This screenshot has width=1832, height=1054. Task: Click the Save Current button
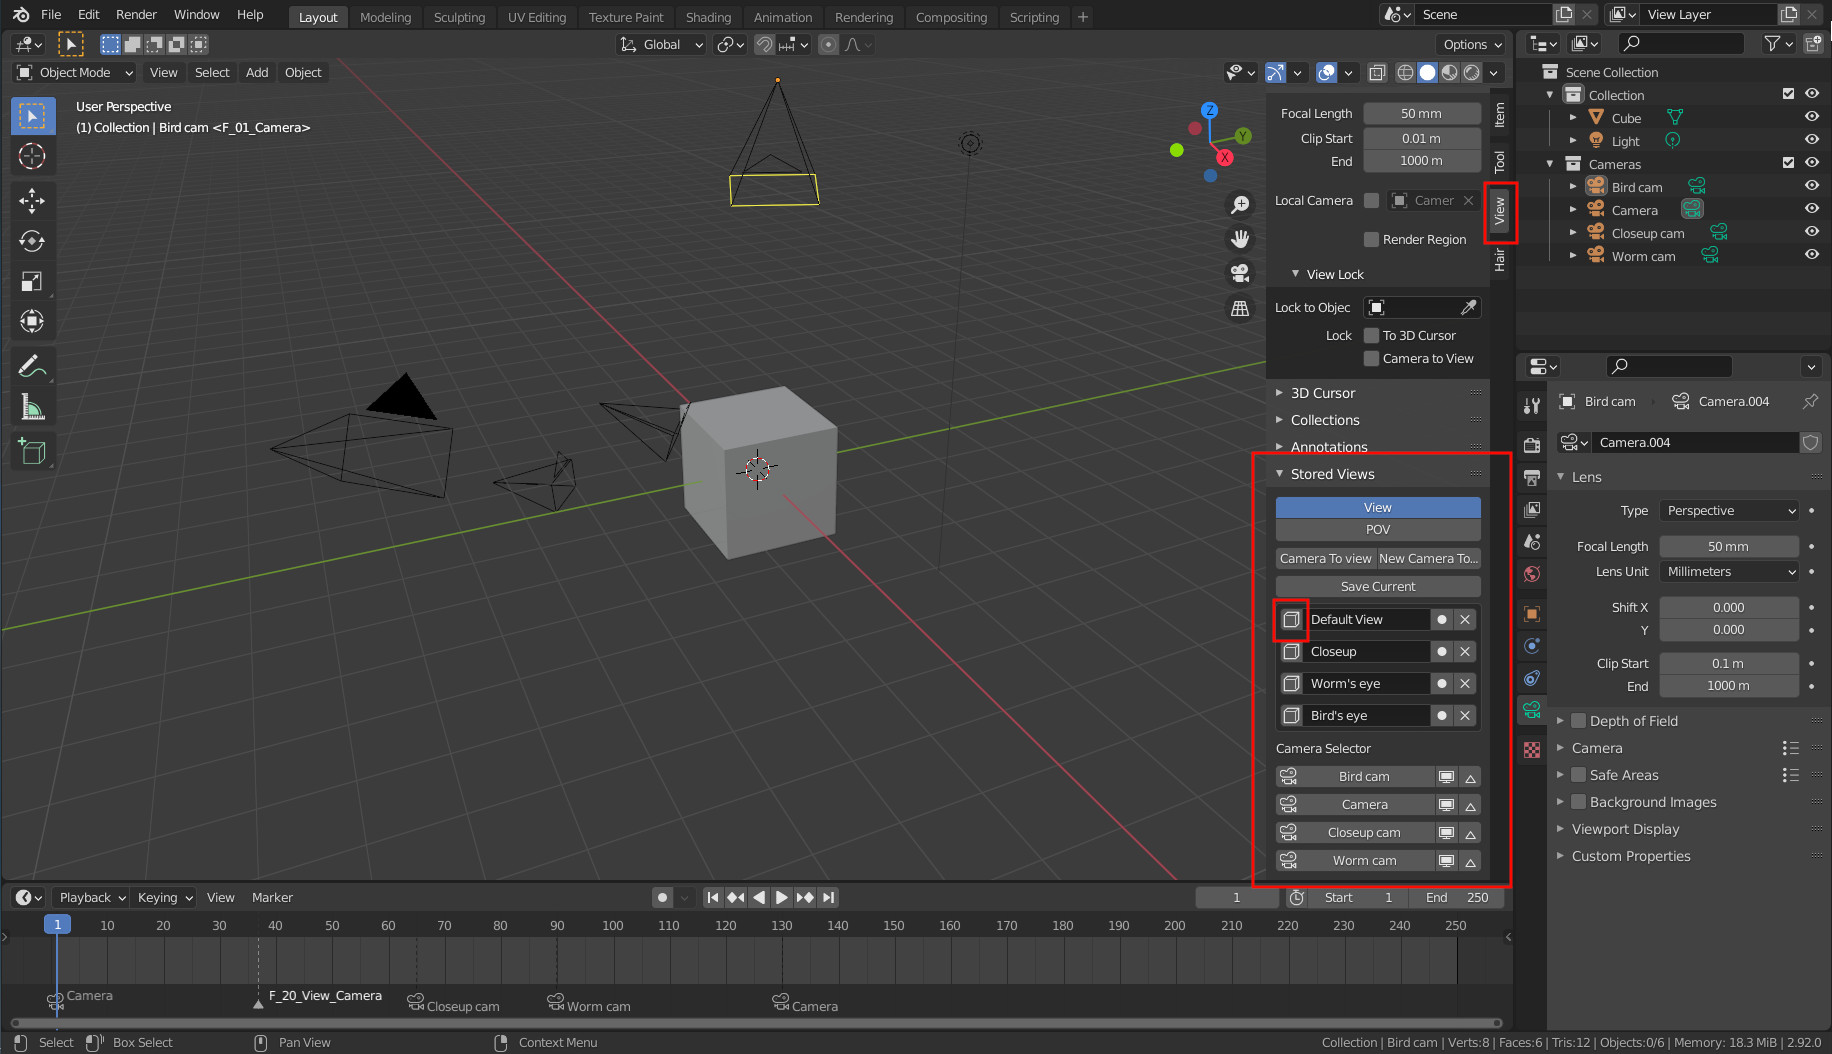pos(1377,586)
